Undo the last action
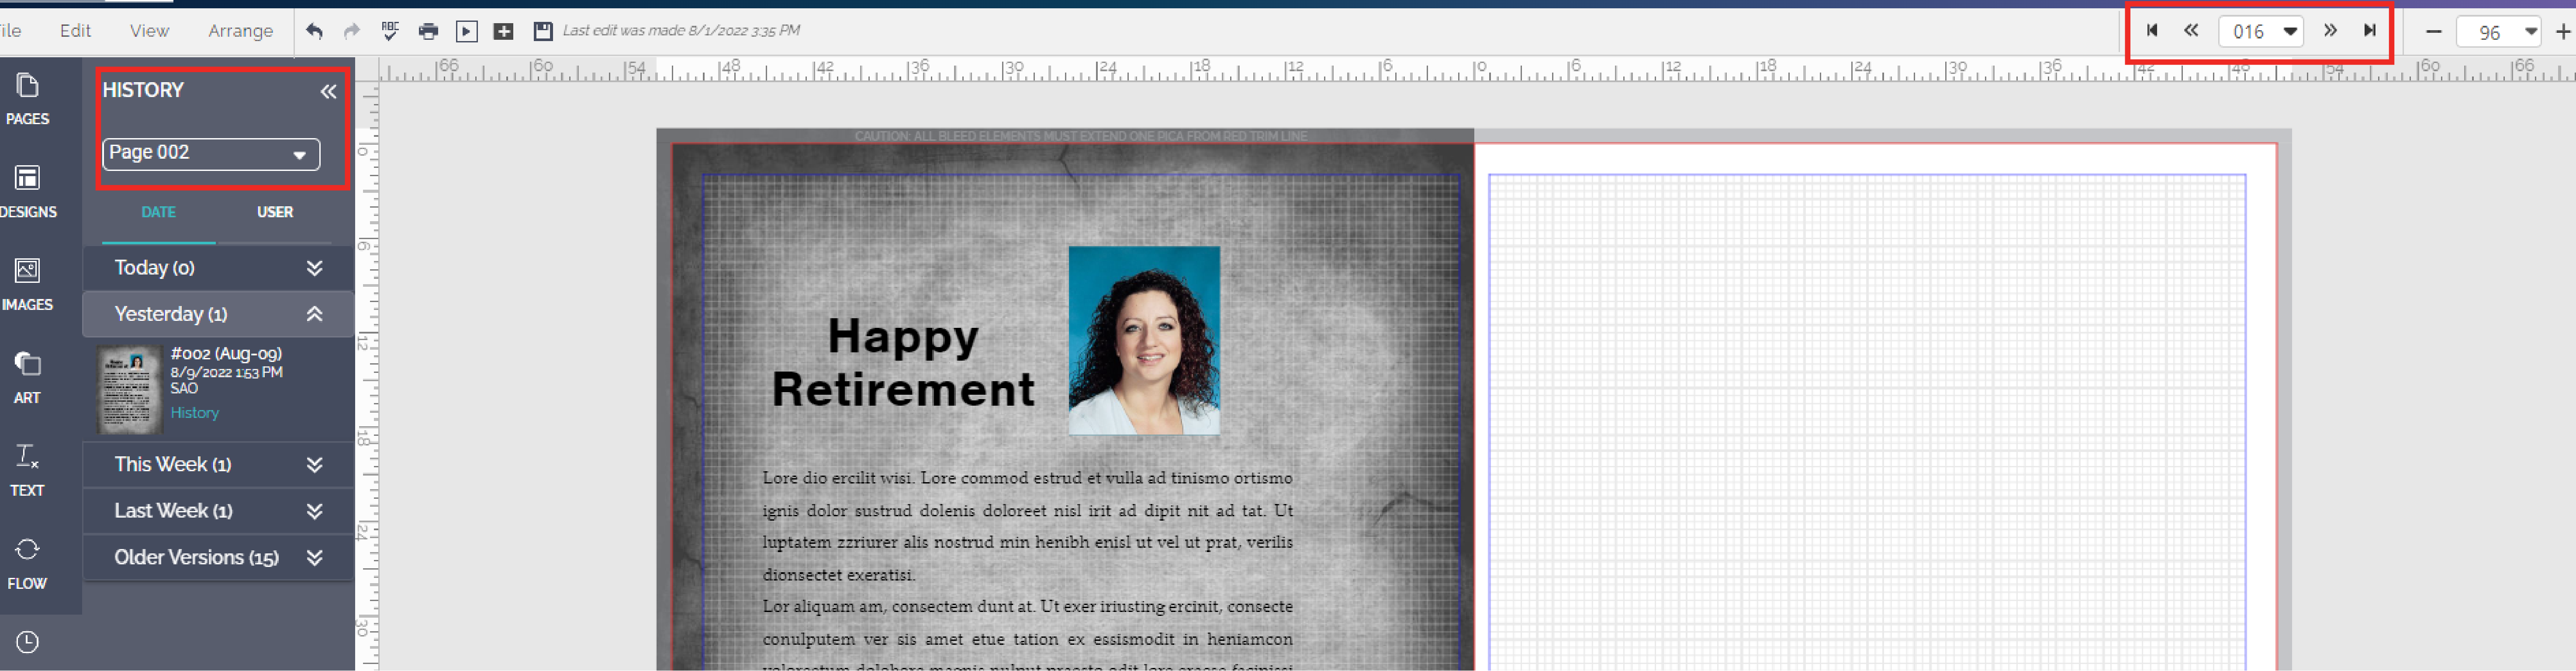This screenshot has width=2576, height=671. (313, 30)
